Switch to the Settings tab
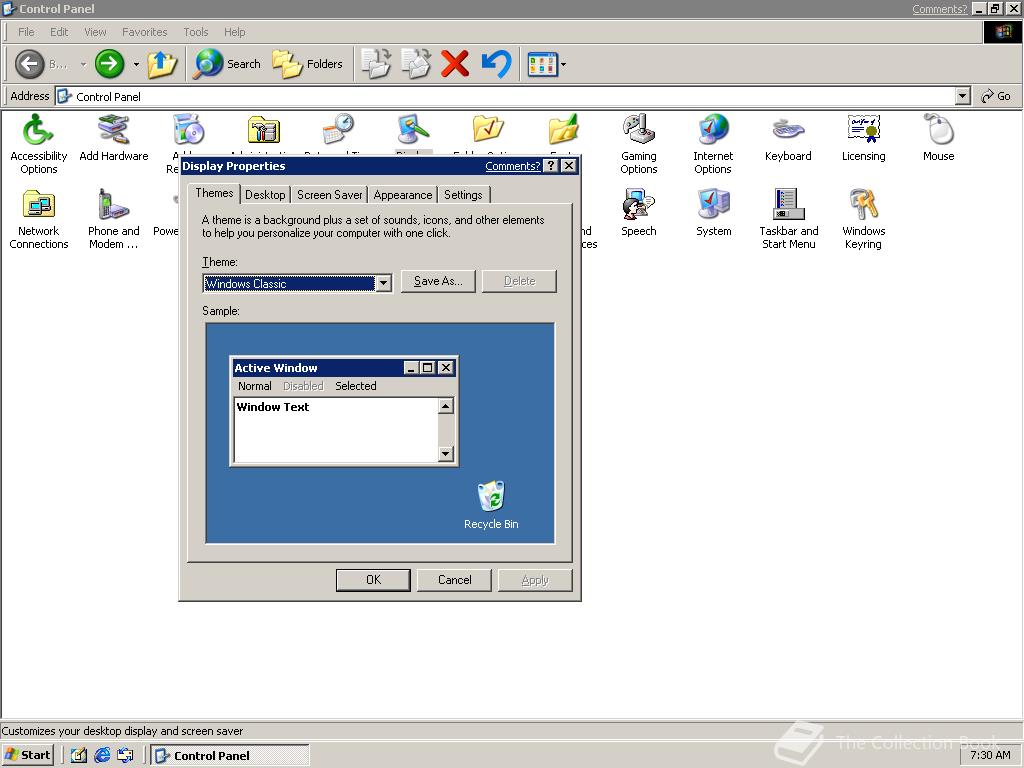Screen dimensions: 1024x768 [463, 195]
